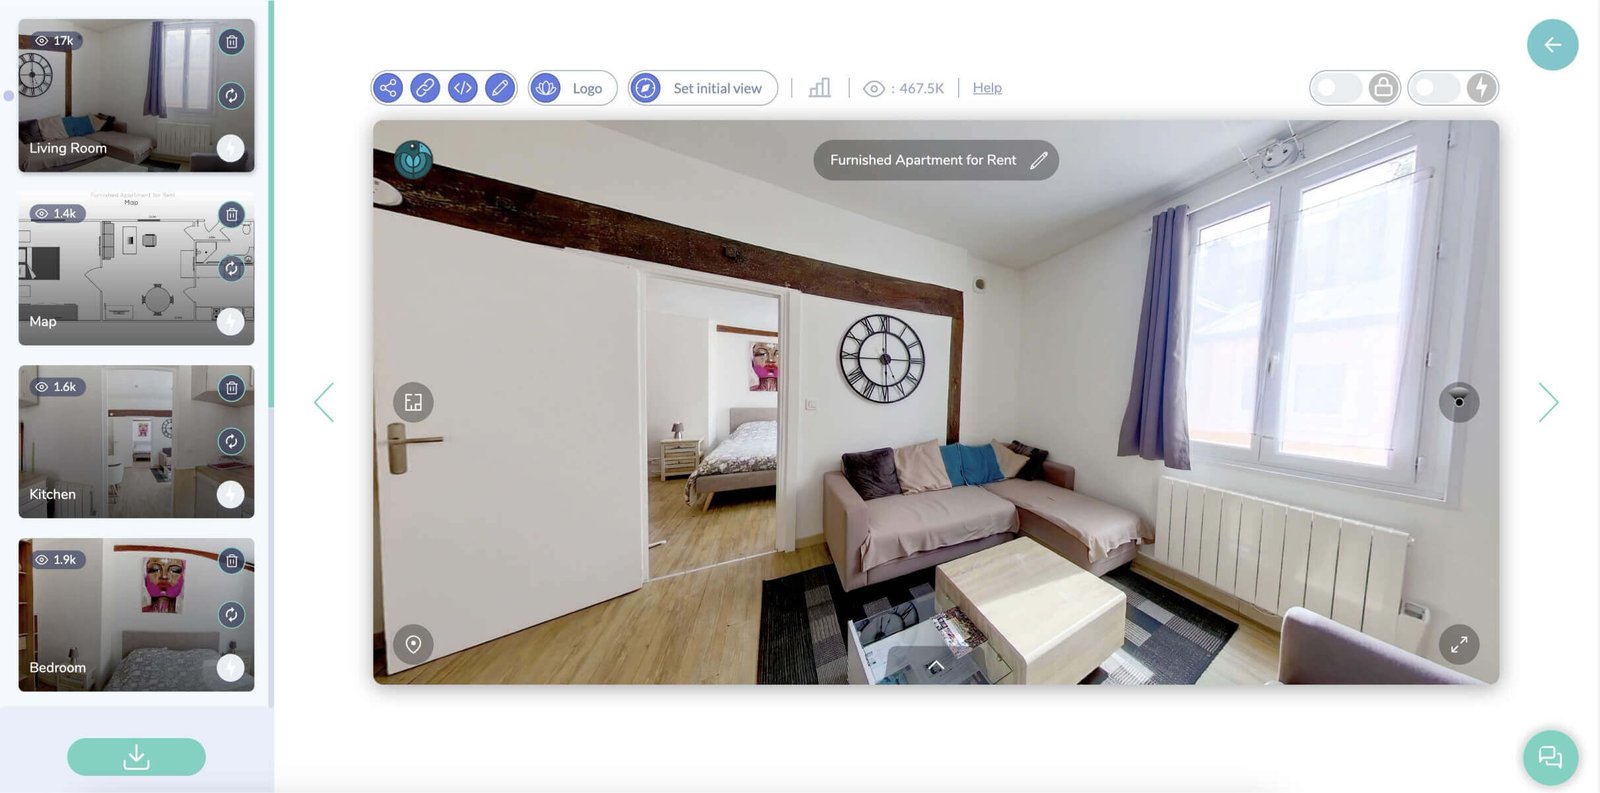
Task: Open the Help link
Action: [987, 88]
